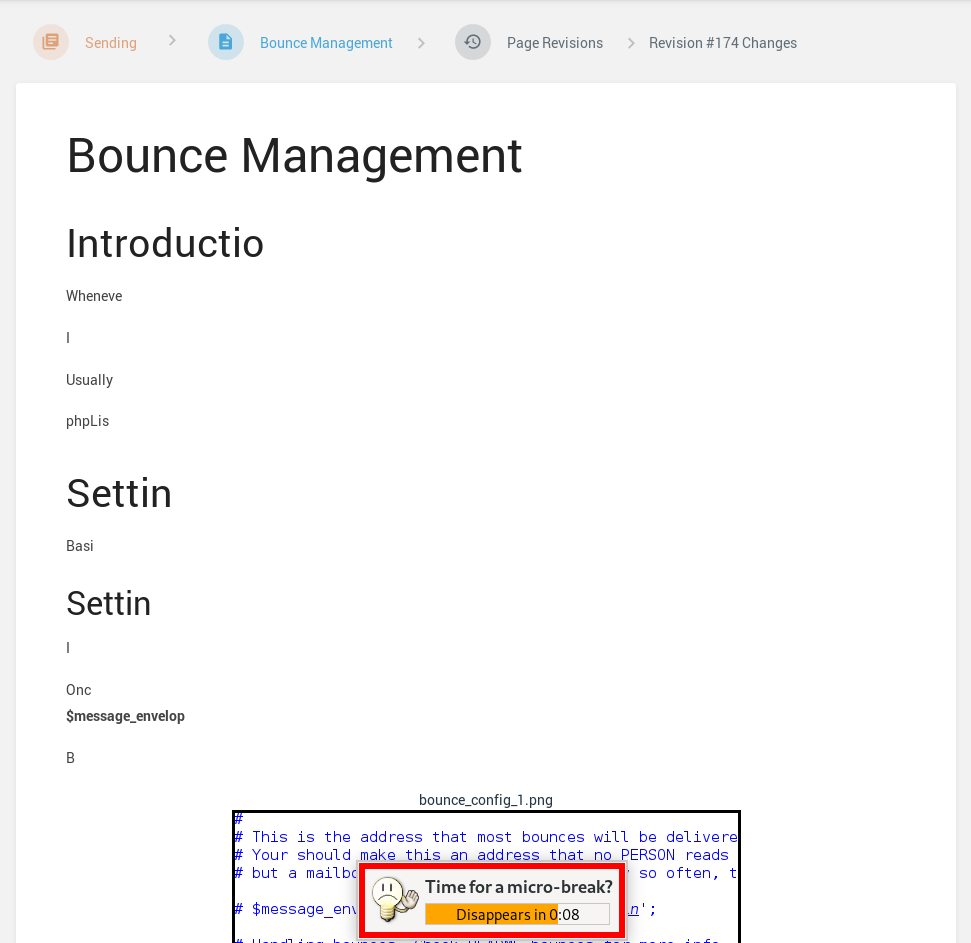Image resolution: width=971 pixels, height=943 pixels.
Task: Open the Sending breadcrumb link
Action: pos(111,43)
